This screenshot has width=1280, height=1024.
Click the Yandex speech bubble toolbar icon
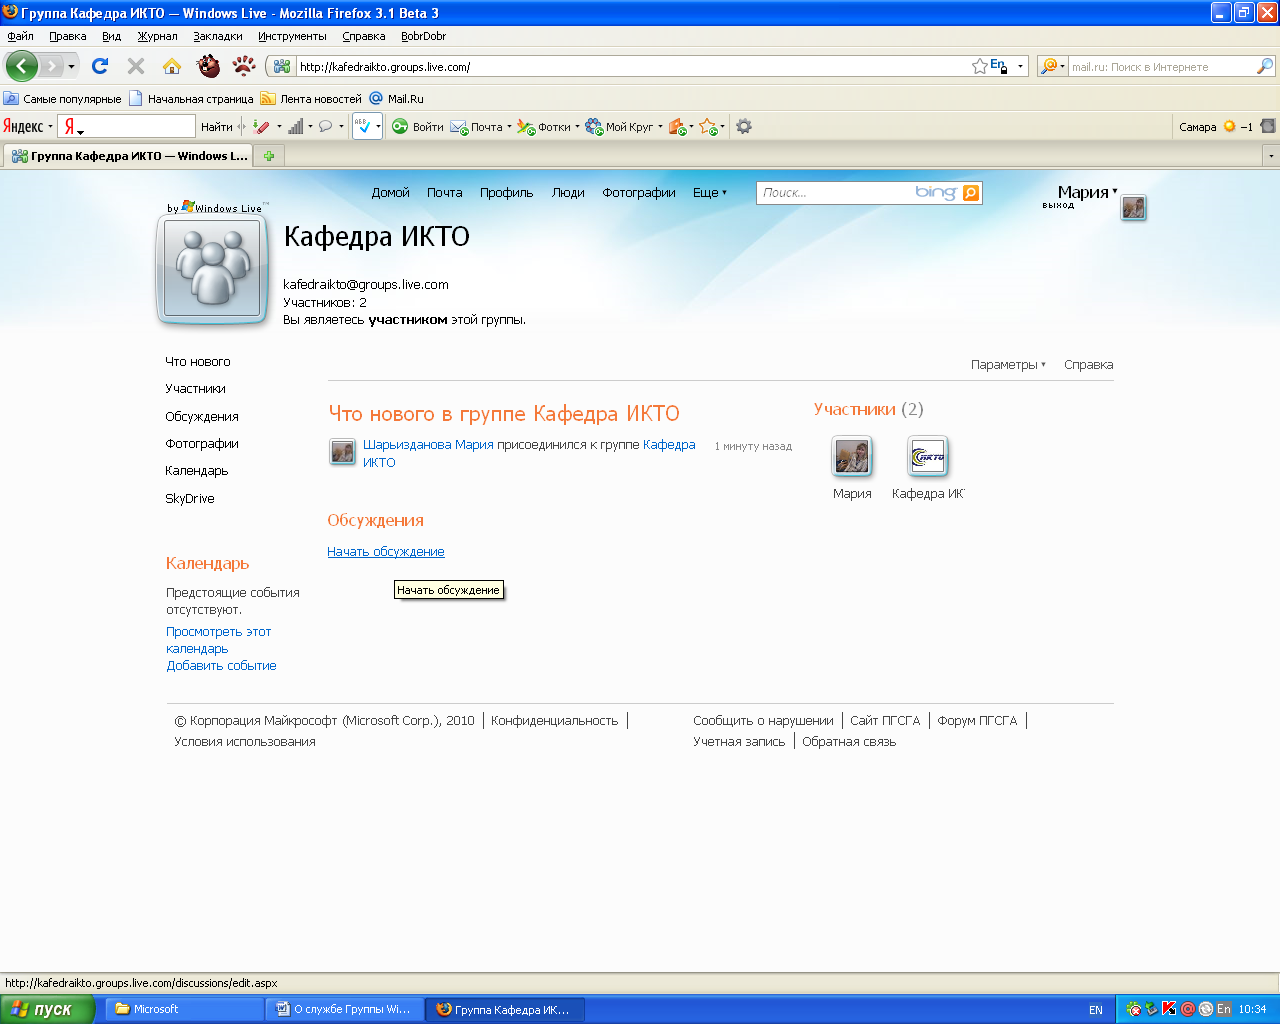coord(325,126)
